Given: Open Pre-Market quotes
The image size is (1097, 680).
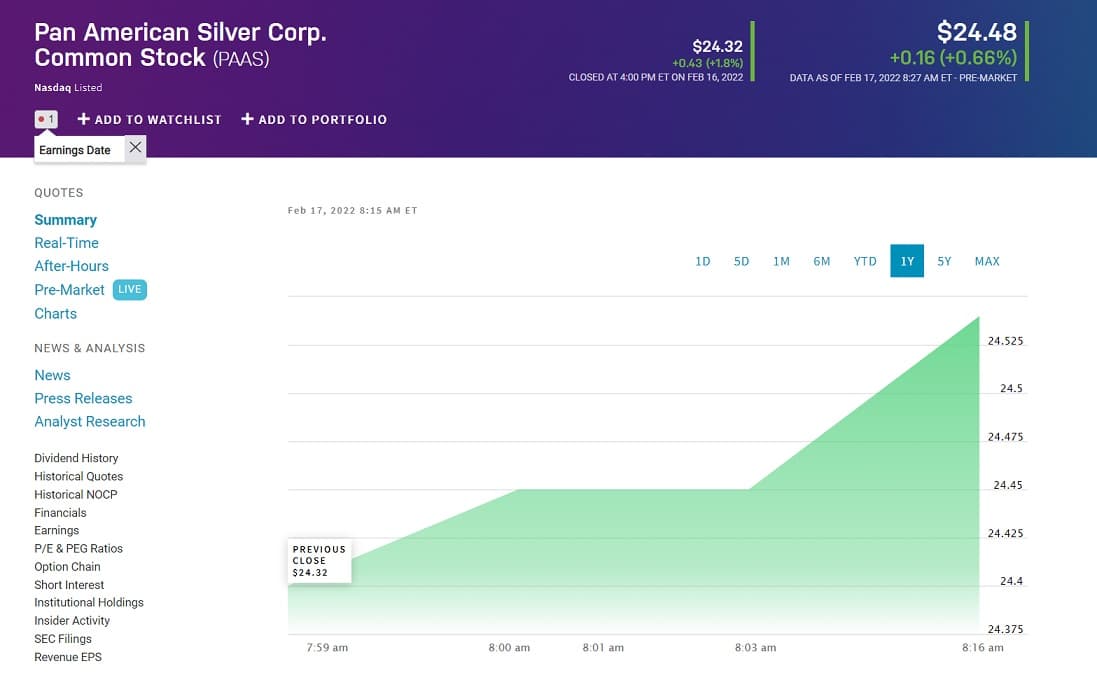Looking at the screenshot, I should click(x=69, y=290).
